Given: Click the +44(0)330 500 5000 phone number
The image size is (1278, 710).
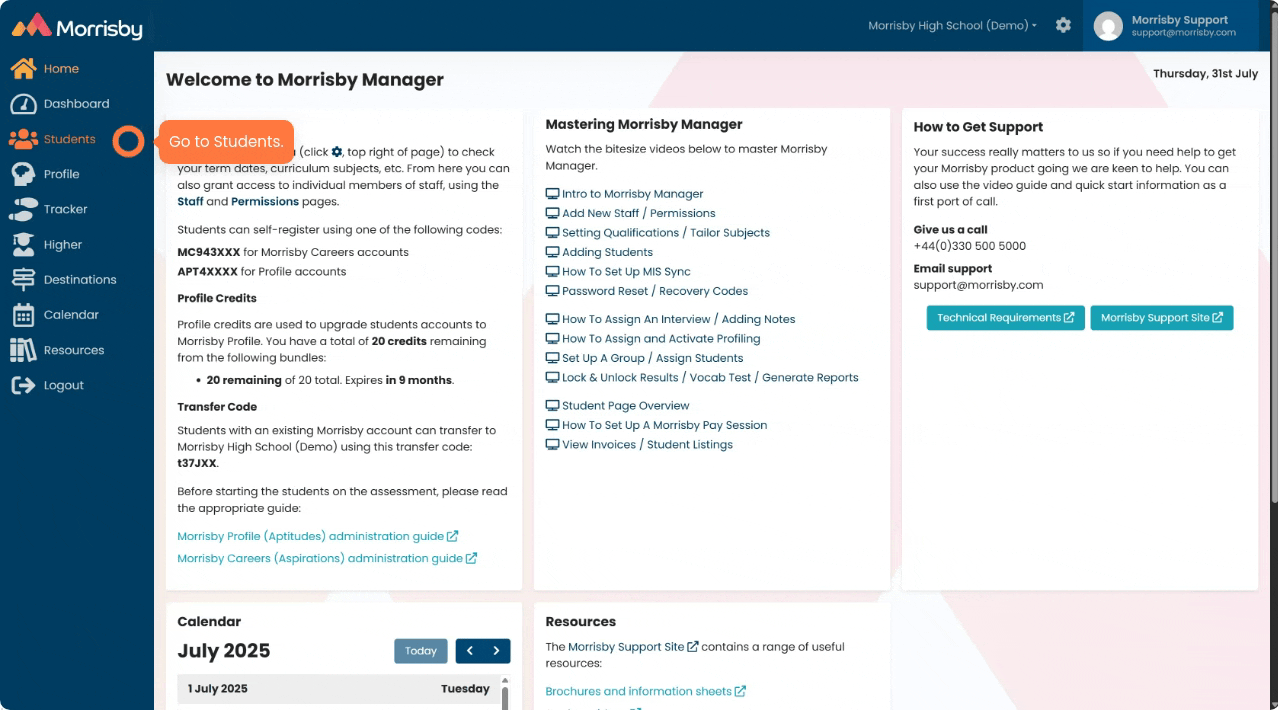Looking at the screenshot, I should (x=969, y=246).
